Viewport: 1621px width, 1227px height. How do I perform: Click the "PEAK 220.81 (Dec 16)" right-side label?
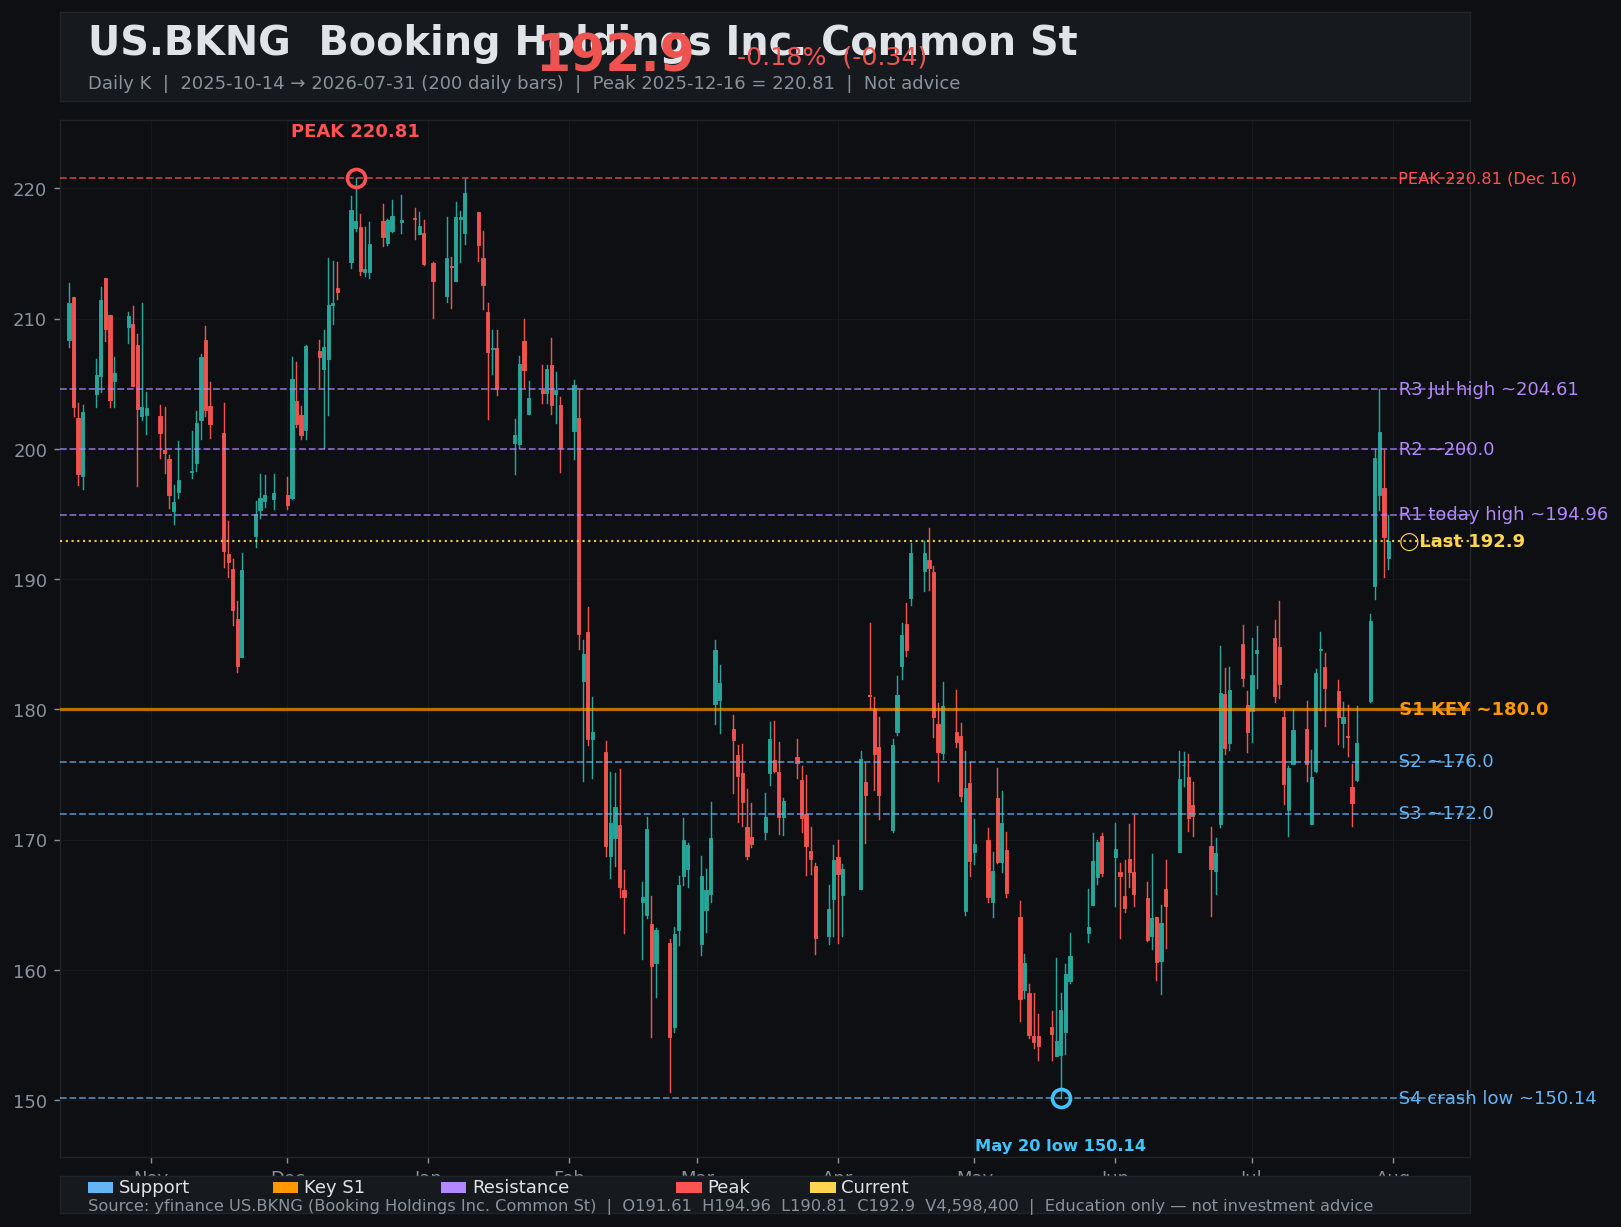tap(1487, 179)
